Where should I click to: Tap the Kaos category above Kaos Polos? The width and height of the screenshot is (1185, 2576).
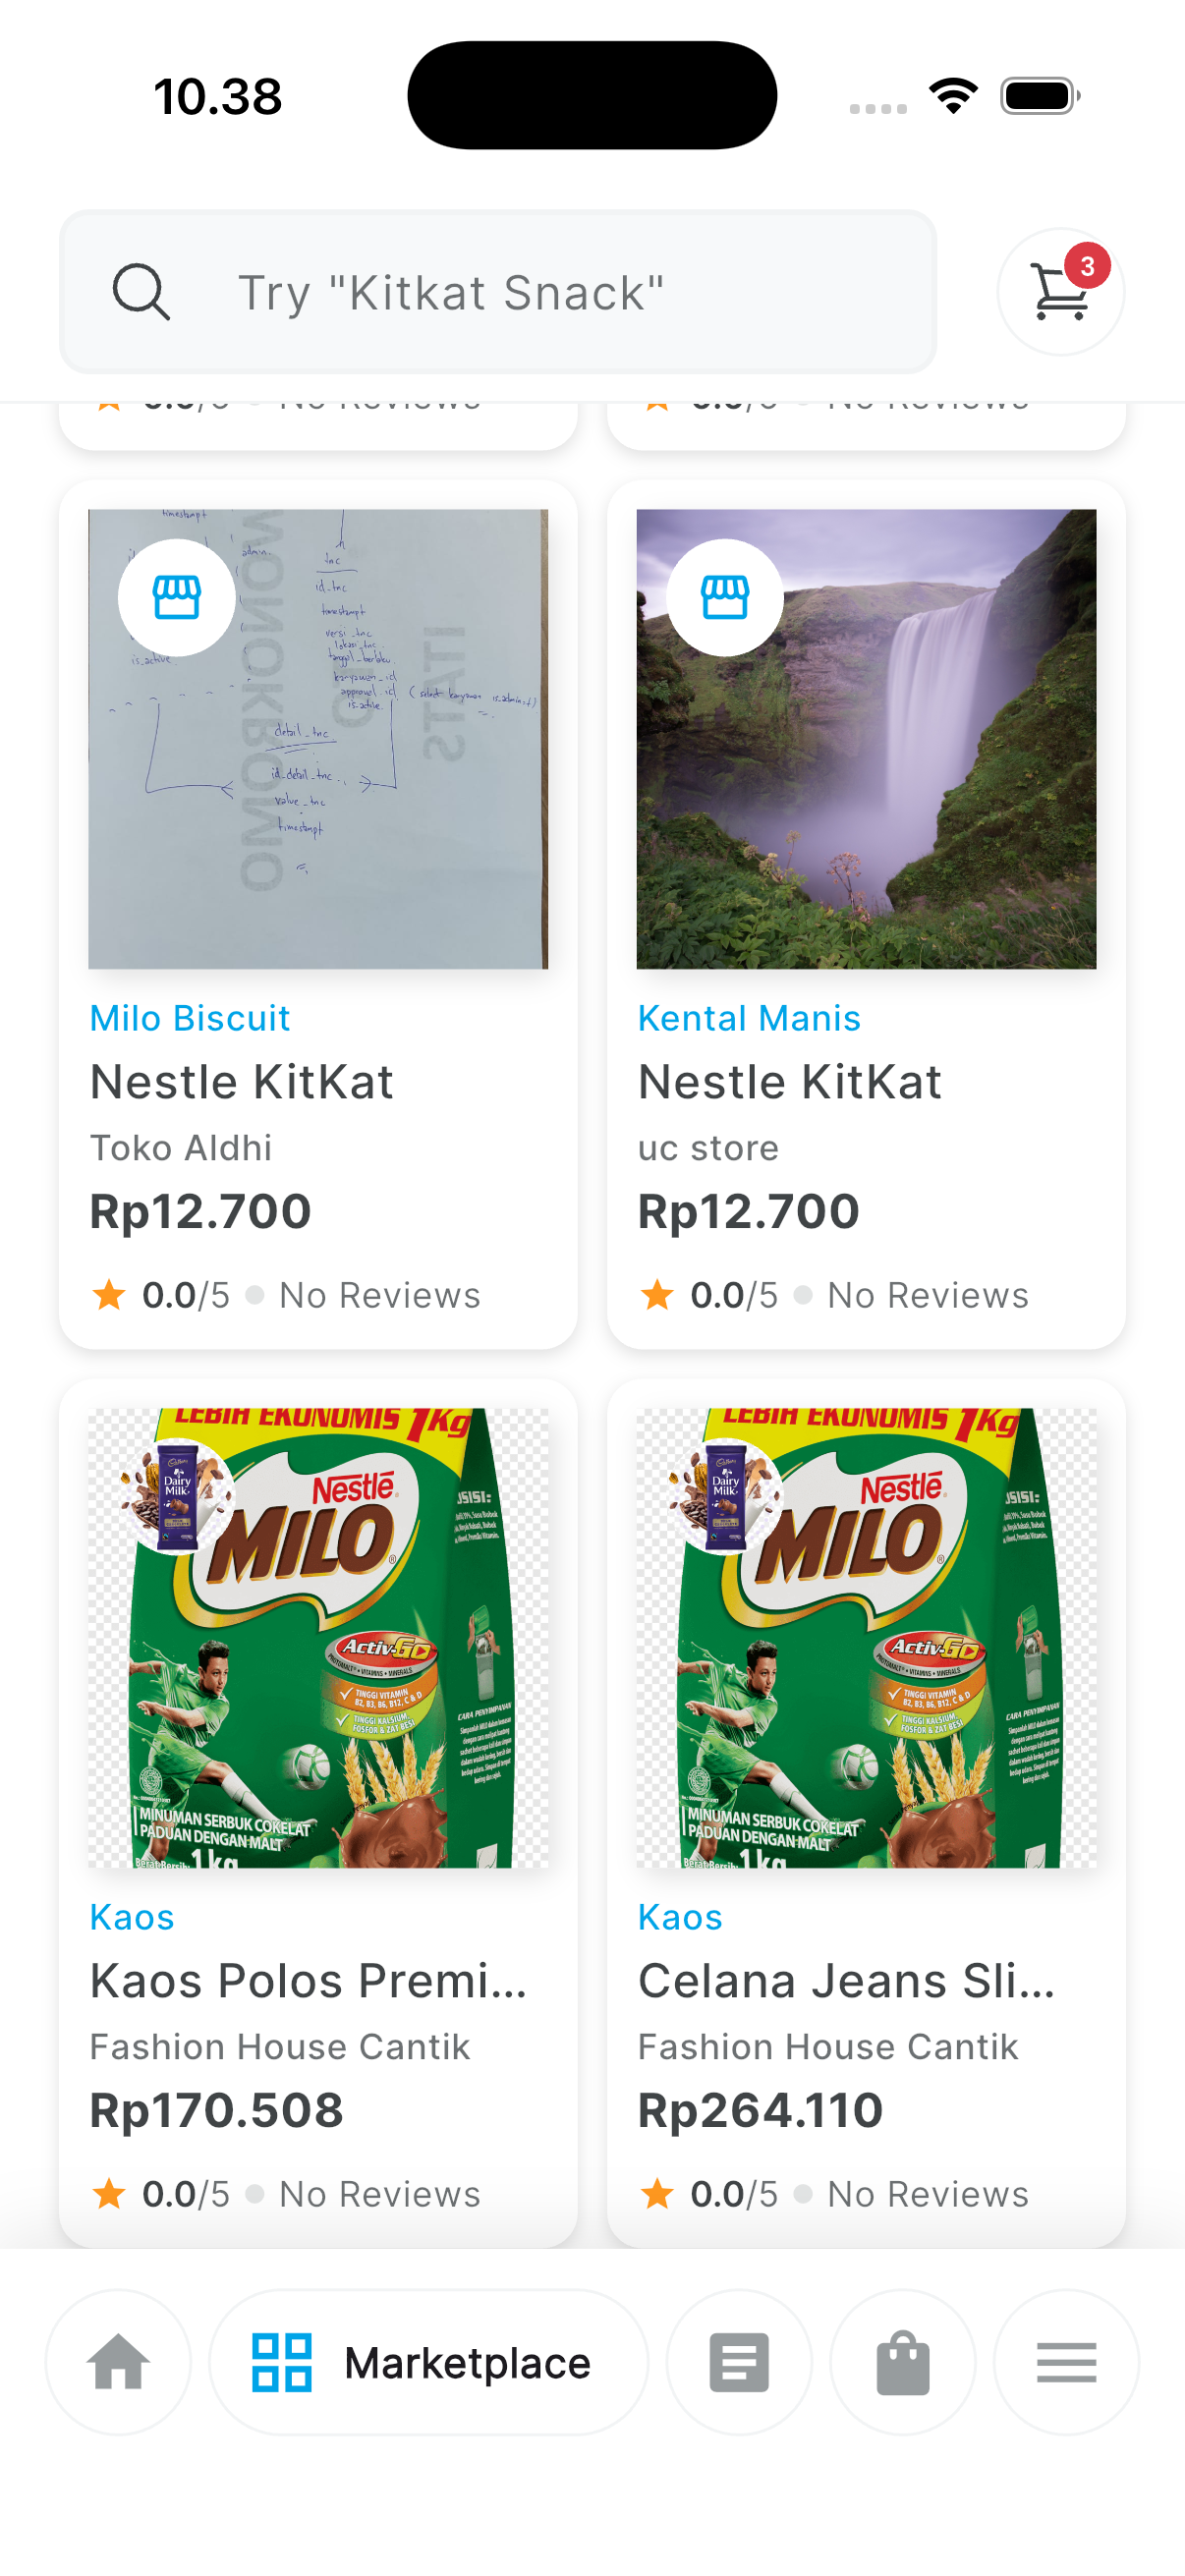coord(132,1917)
